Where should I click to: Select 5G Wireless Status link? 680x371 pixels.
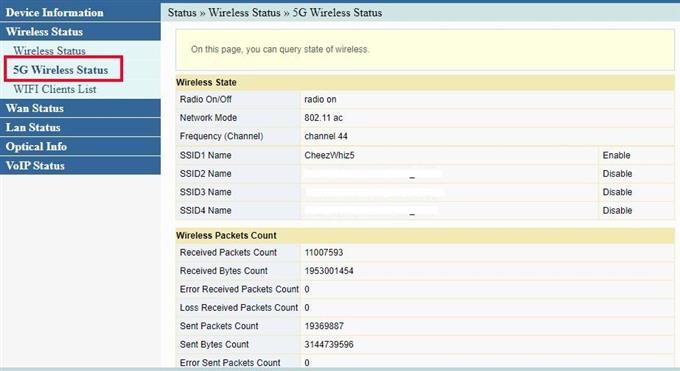[x=61, y=70]
